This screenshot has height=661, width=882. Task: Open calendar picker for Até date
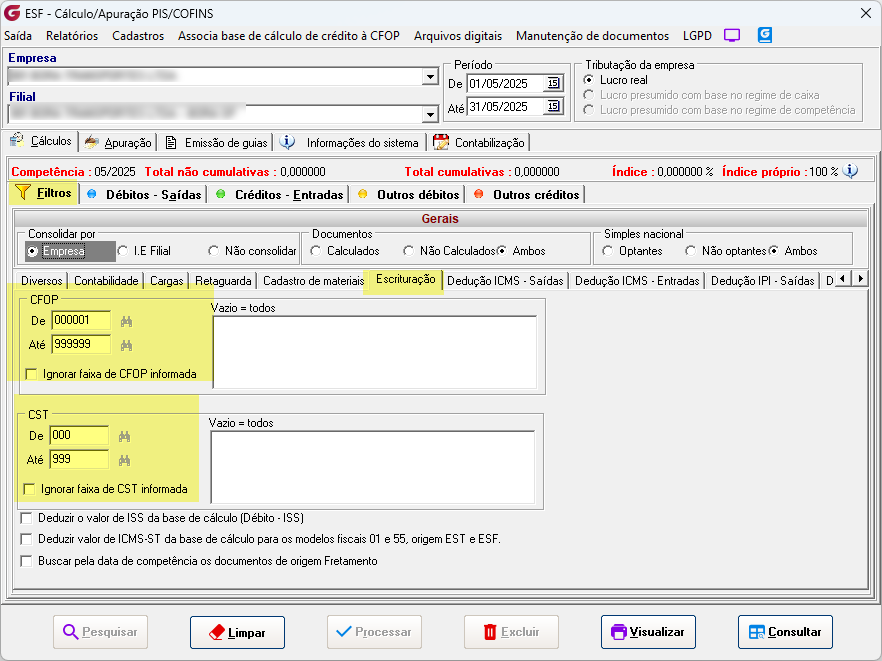coord(554,106)
